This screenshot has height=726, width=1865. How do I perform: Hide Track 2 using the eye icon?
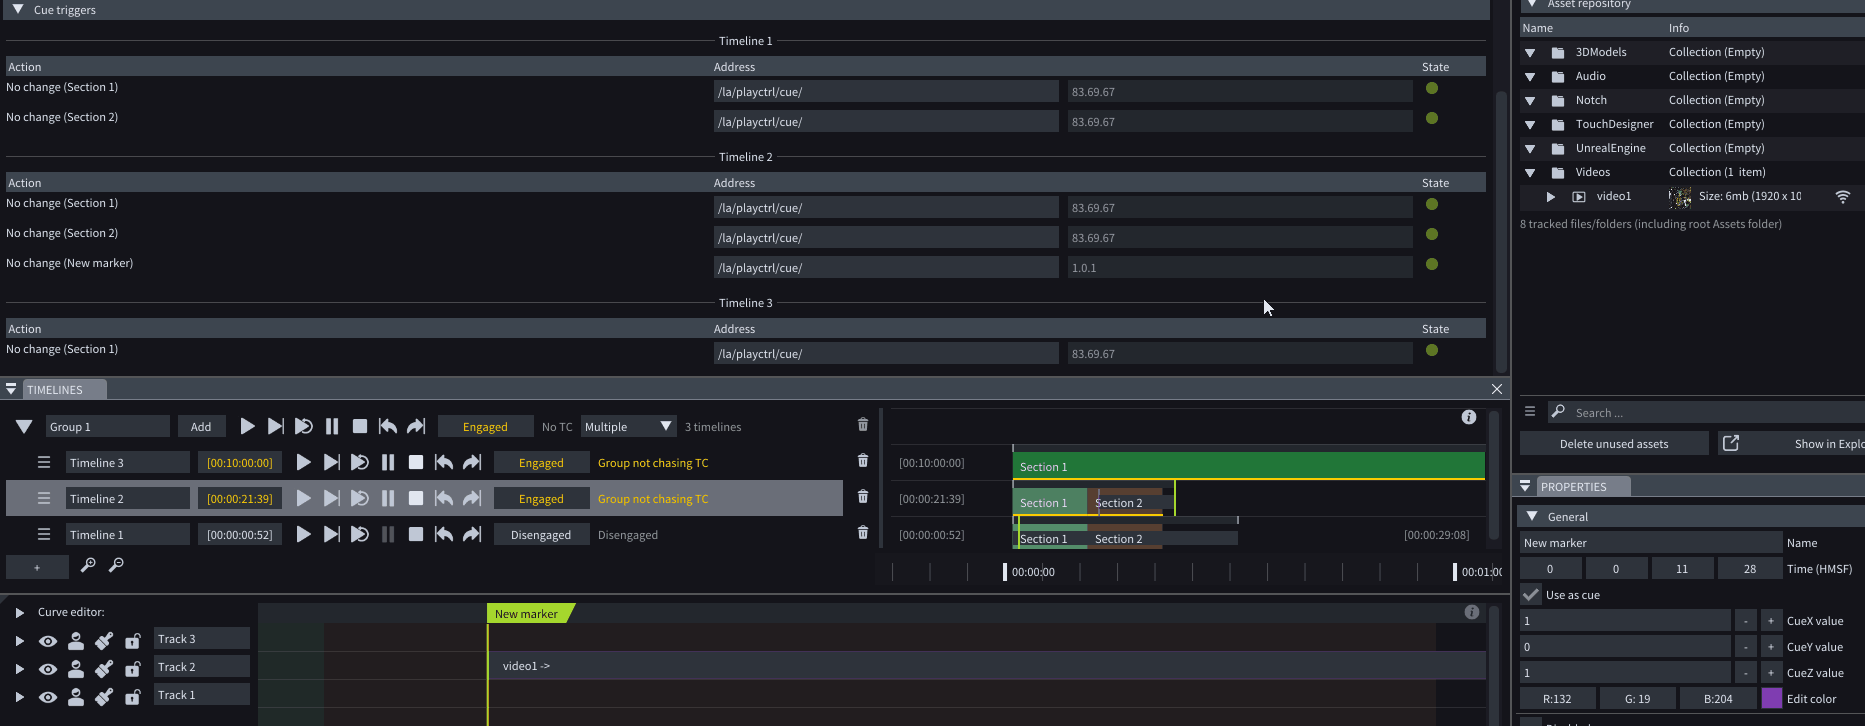[47, 669]
